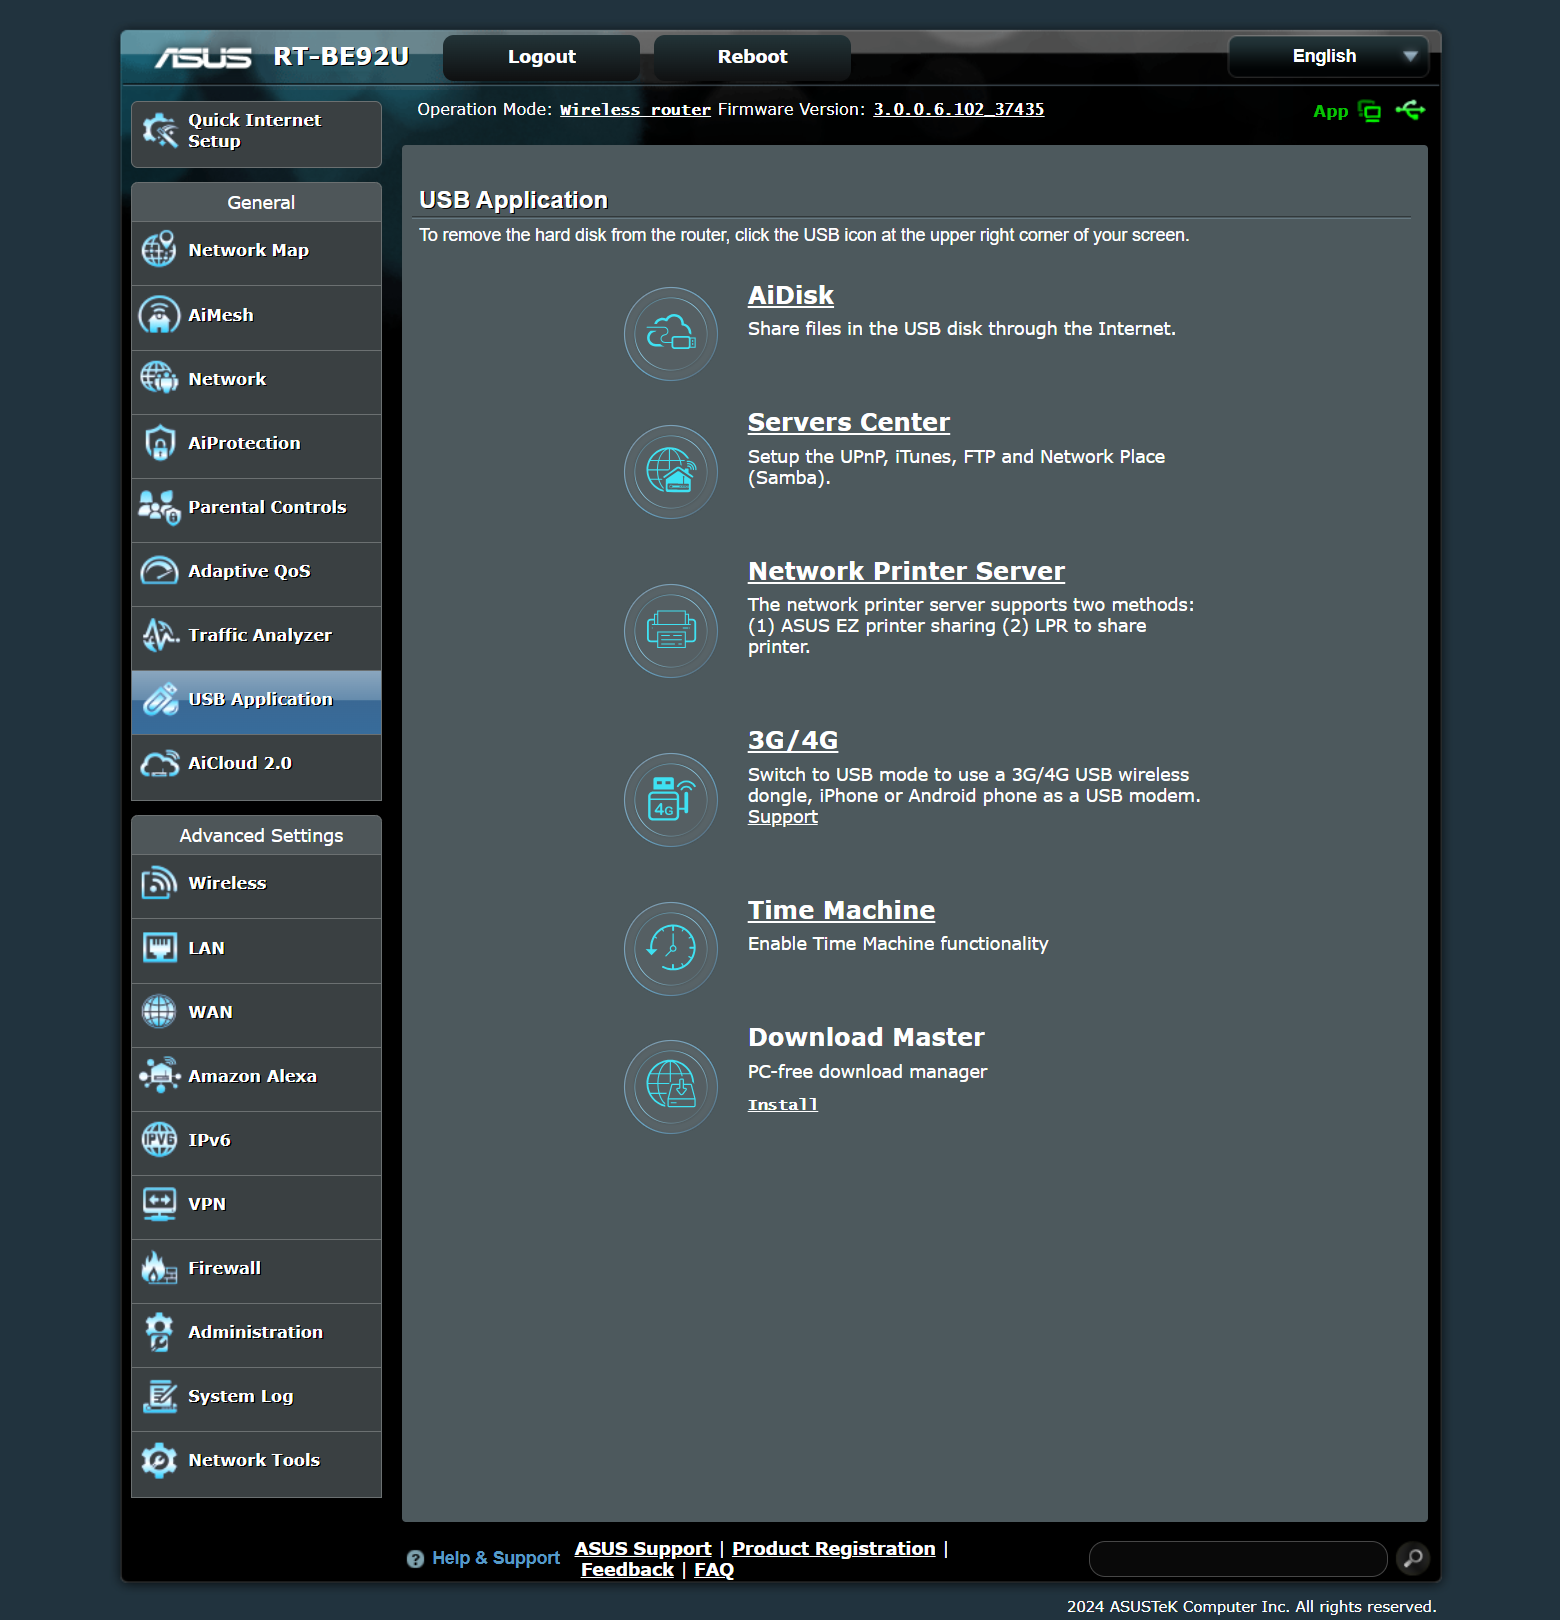
Task: Click the Help & Support question mark icon
Action: point(415,1559)
